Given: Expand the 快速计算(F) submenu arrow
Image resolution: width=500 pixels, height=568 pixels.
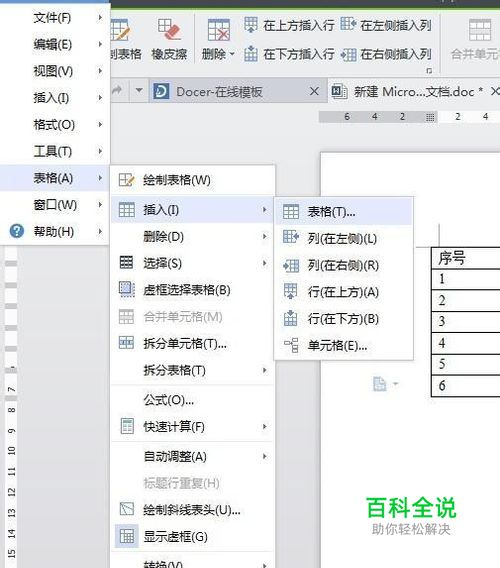Looking at the screenshot, I should pyautogui.click(x=264, y=427).
